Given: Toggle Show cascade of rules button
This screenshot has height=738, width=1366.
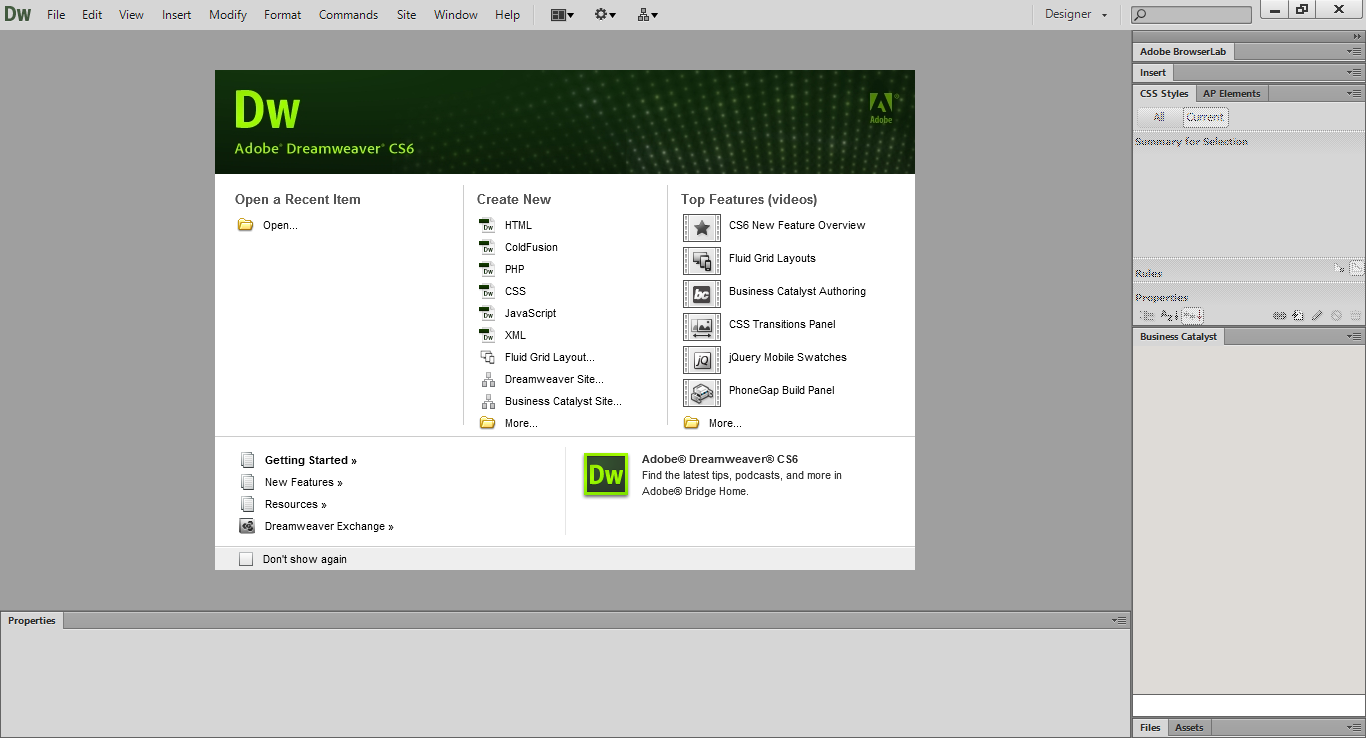Looking at the screenshot, I should click(1357, 268).
